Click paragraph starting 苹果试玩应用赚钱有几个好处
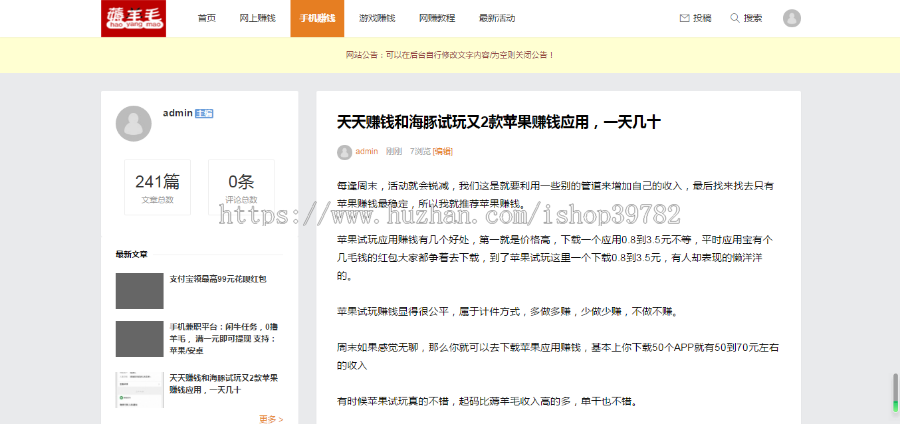The width and height of the screenshot is (900, 424). point(556,258)
